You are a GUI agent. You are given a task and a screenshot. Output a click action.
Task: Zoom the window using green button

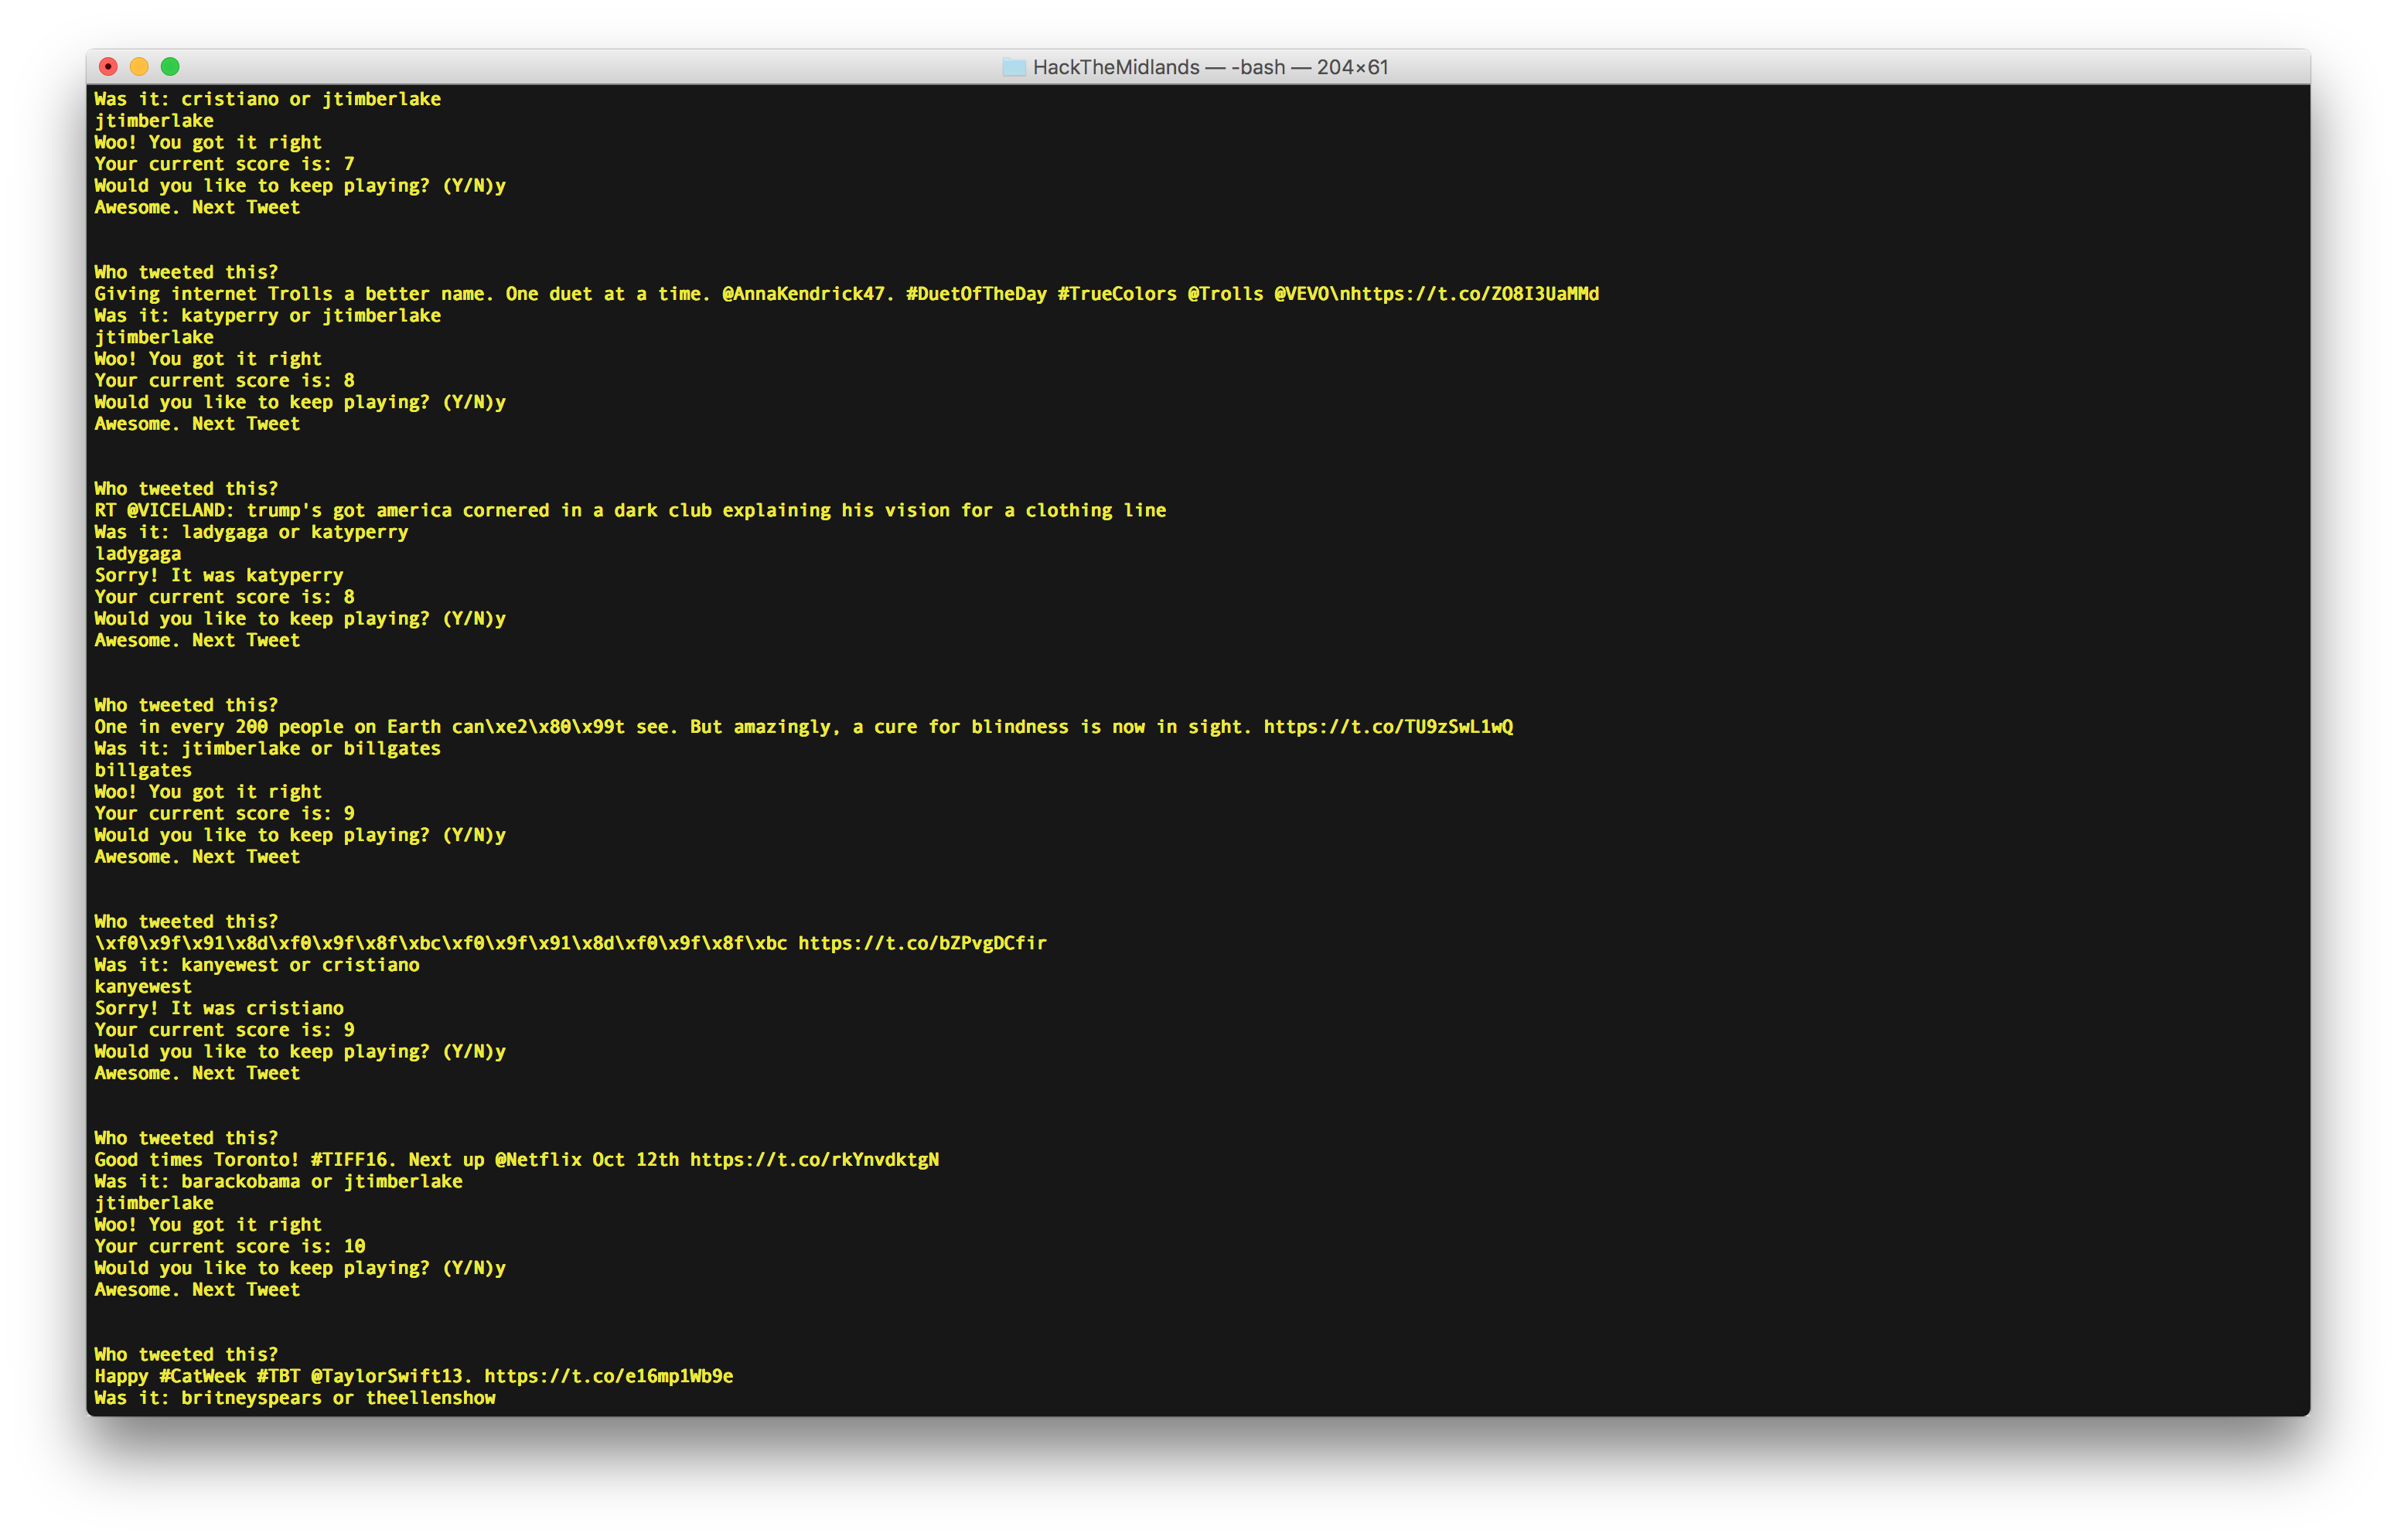(x=170, y=67)
